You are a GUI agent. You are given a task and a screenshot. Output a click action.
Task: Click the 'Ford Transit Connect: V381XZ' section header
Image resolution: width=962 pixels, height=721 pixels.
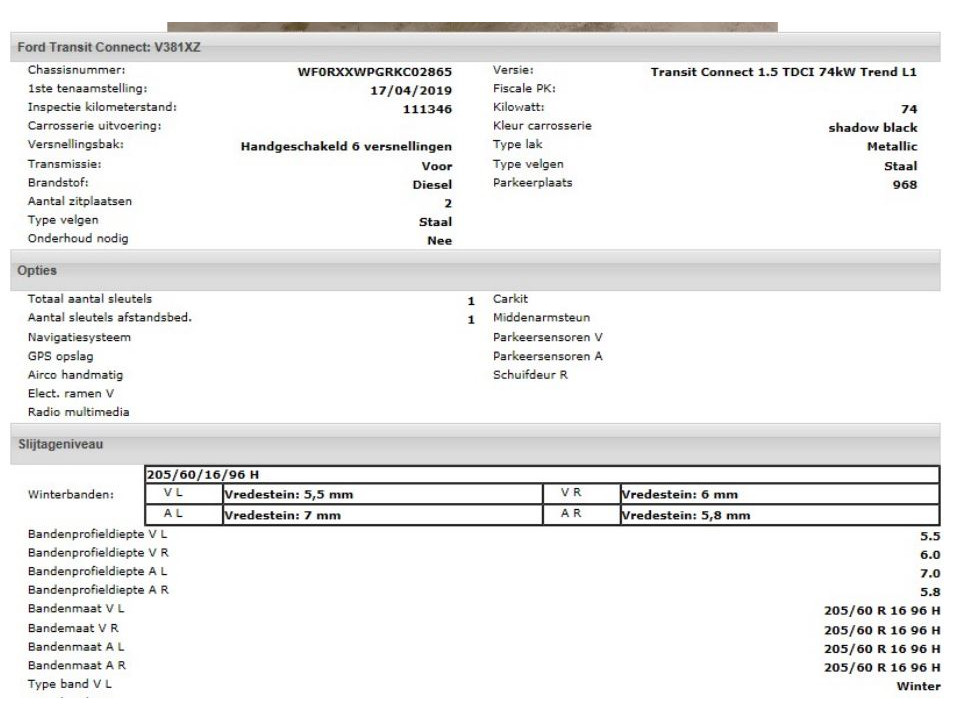pos(475,47)
